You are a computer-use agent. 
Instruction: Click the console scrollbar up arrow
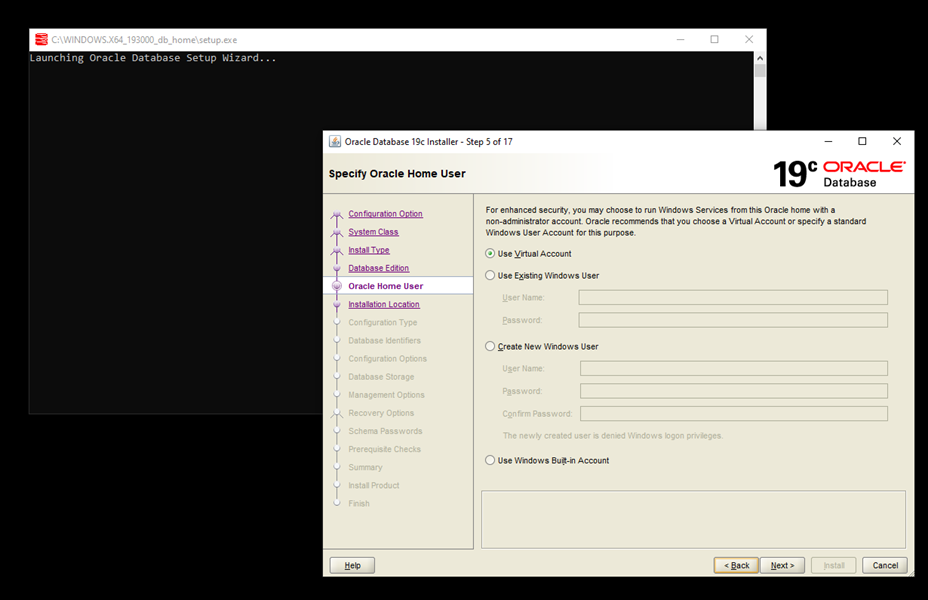click(760, 58)
